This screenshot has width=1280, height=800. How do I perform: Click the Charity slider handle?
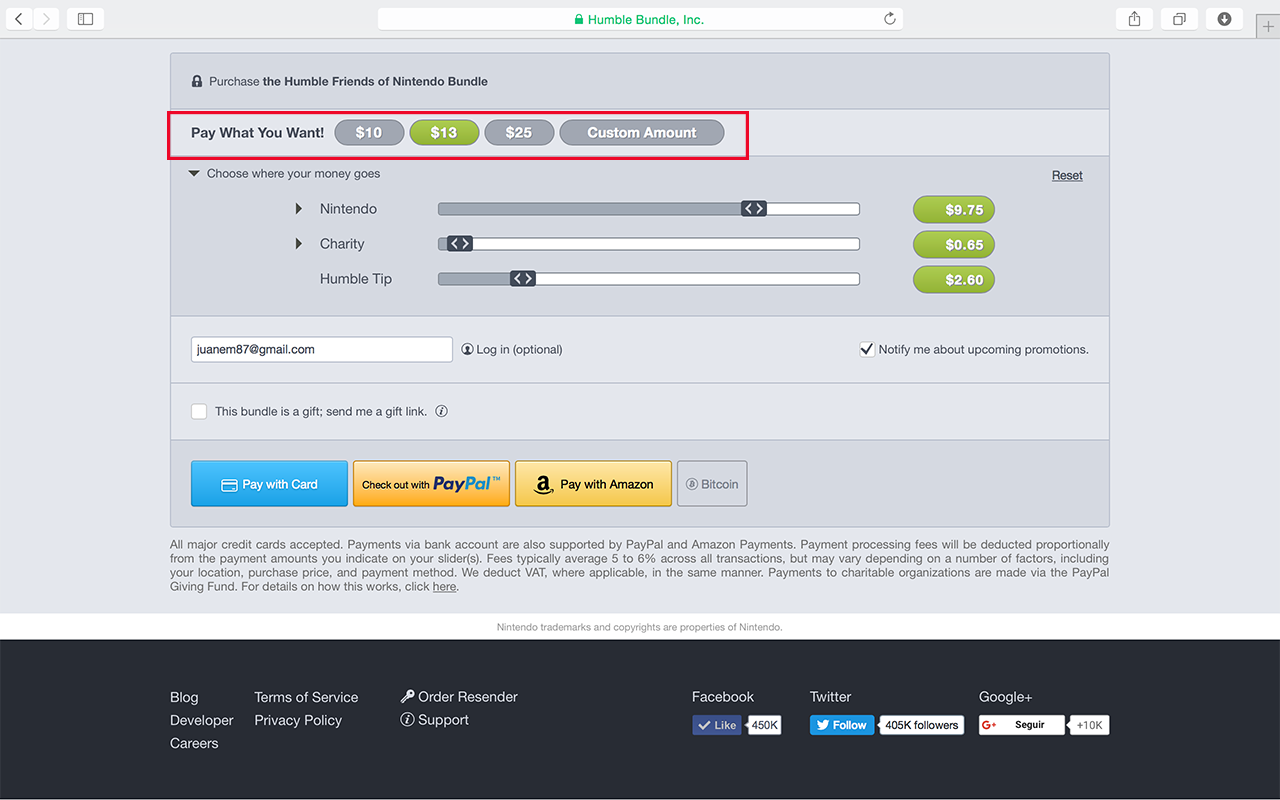coord(459,244)
